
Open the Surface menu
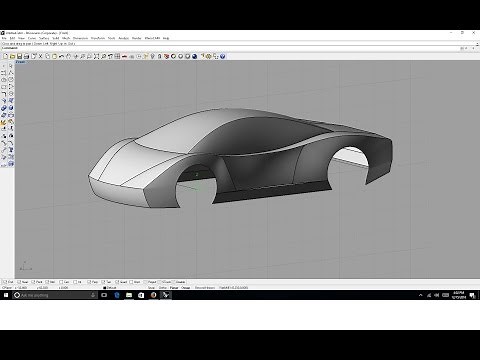pos(44,38)
